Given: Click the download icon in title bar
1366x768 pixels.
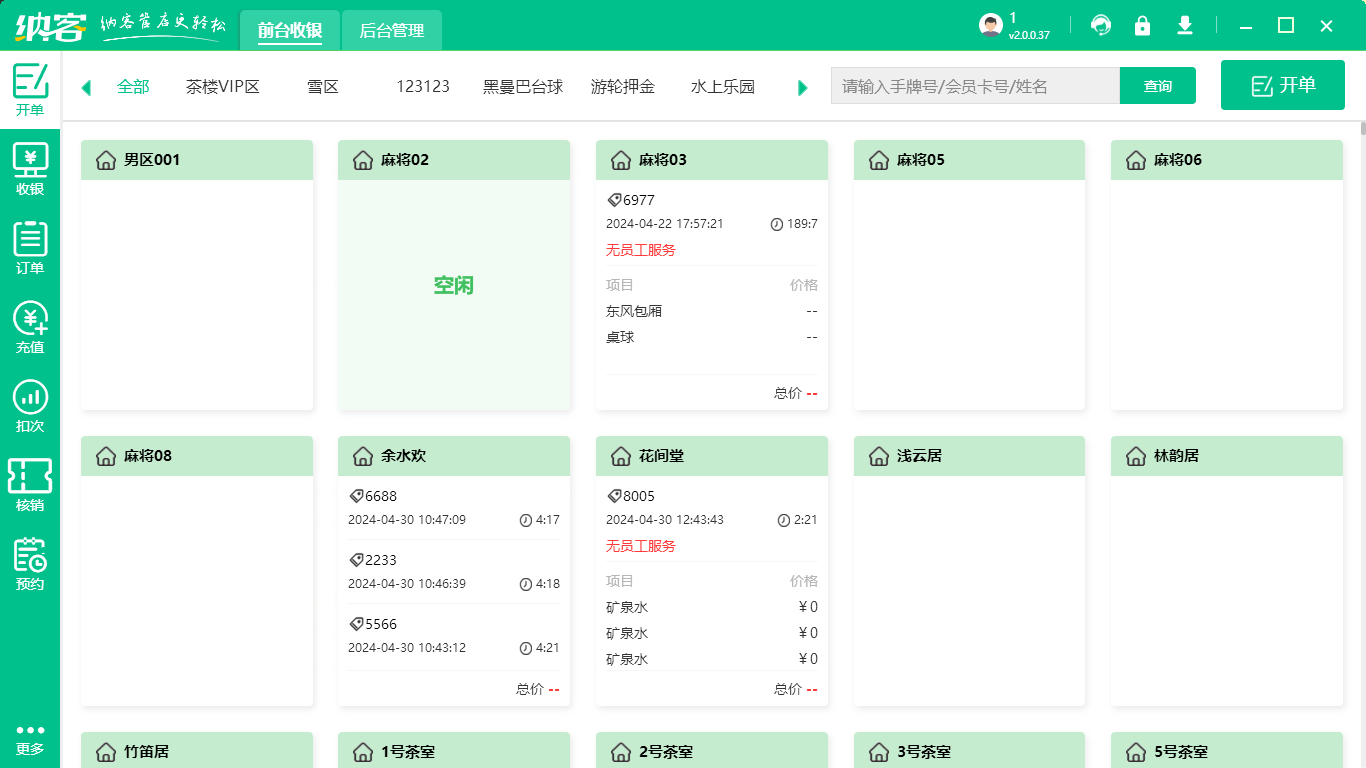Looking at the screenshot, I should (x=1185, y=25).
